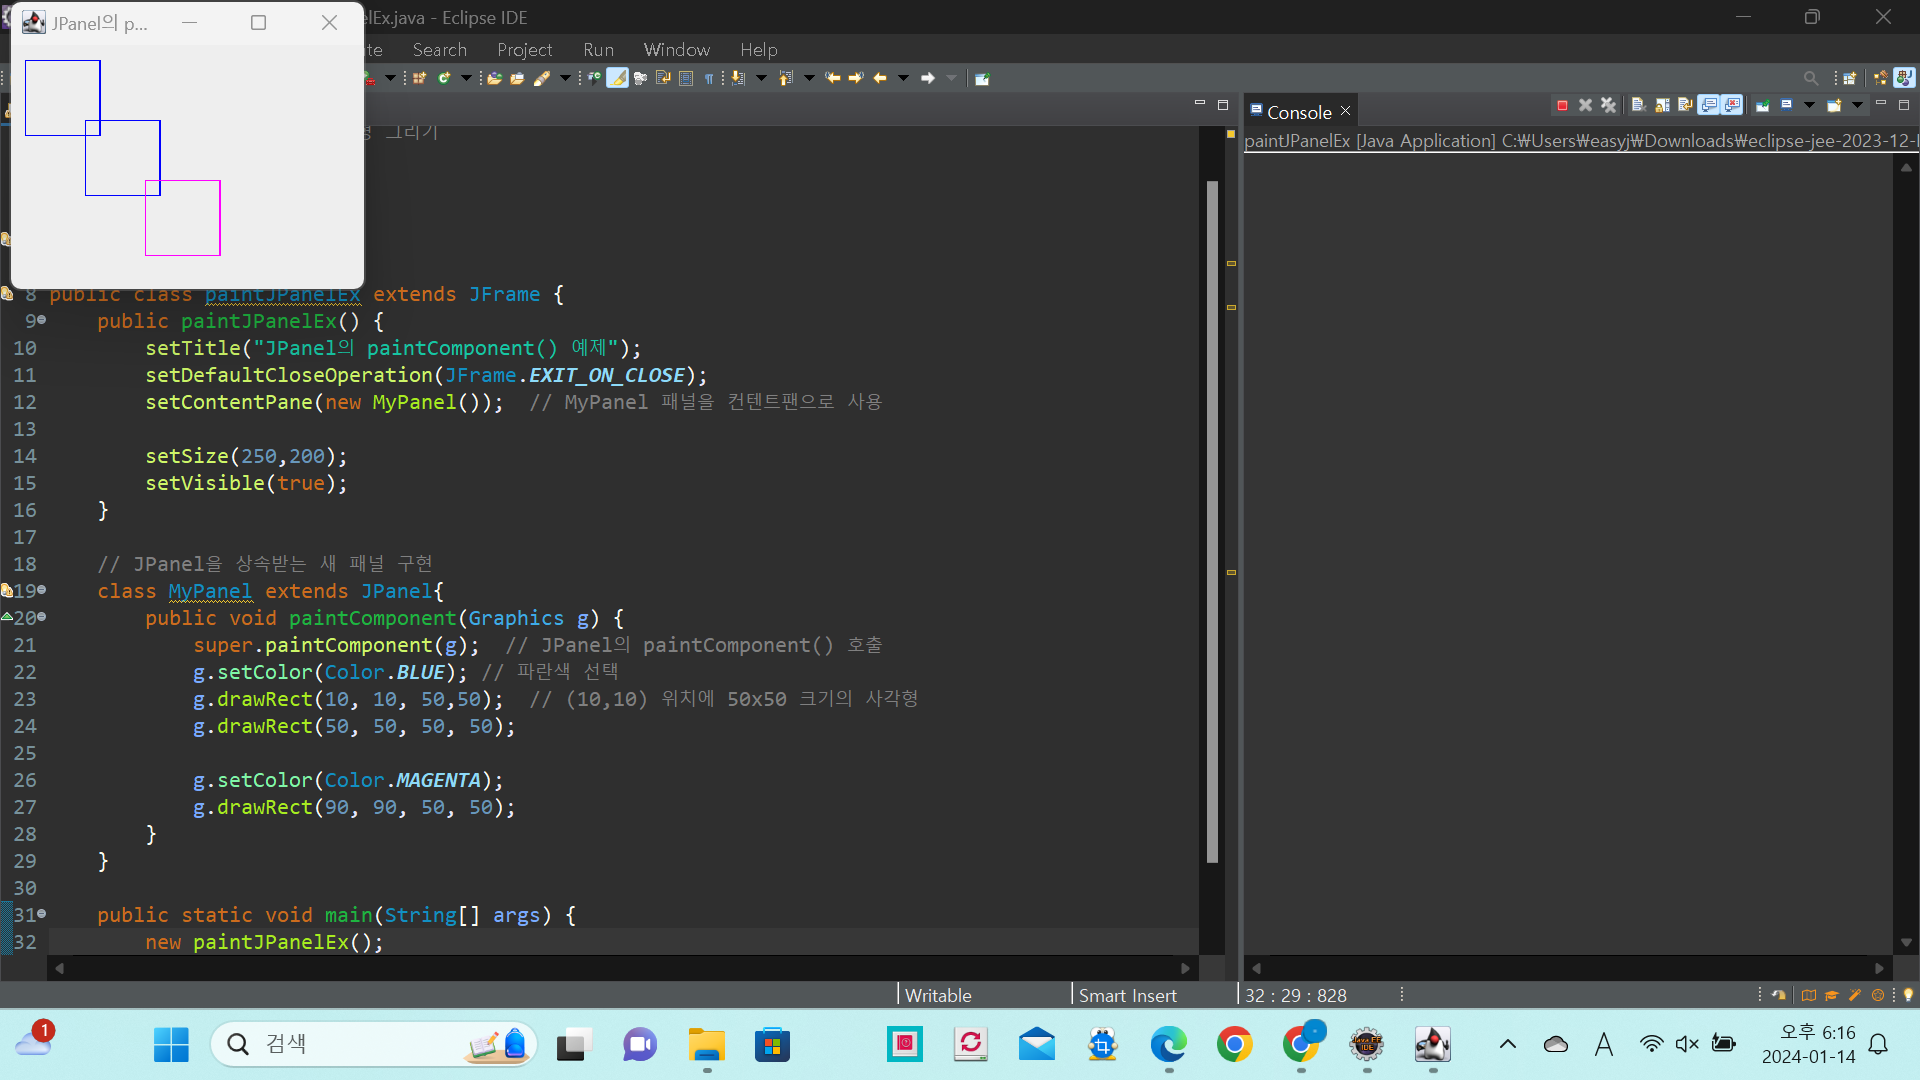Click the Clear Console icon

pyautogui.click(x=1638, y=105)
